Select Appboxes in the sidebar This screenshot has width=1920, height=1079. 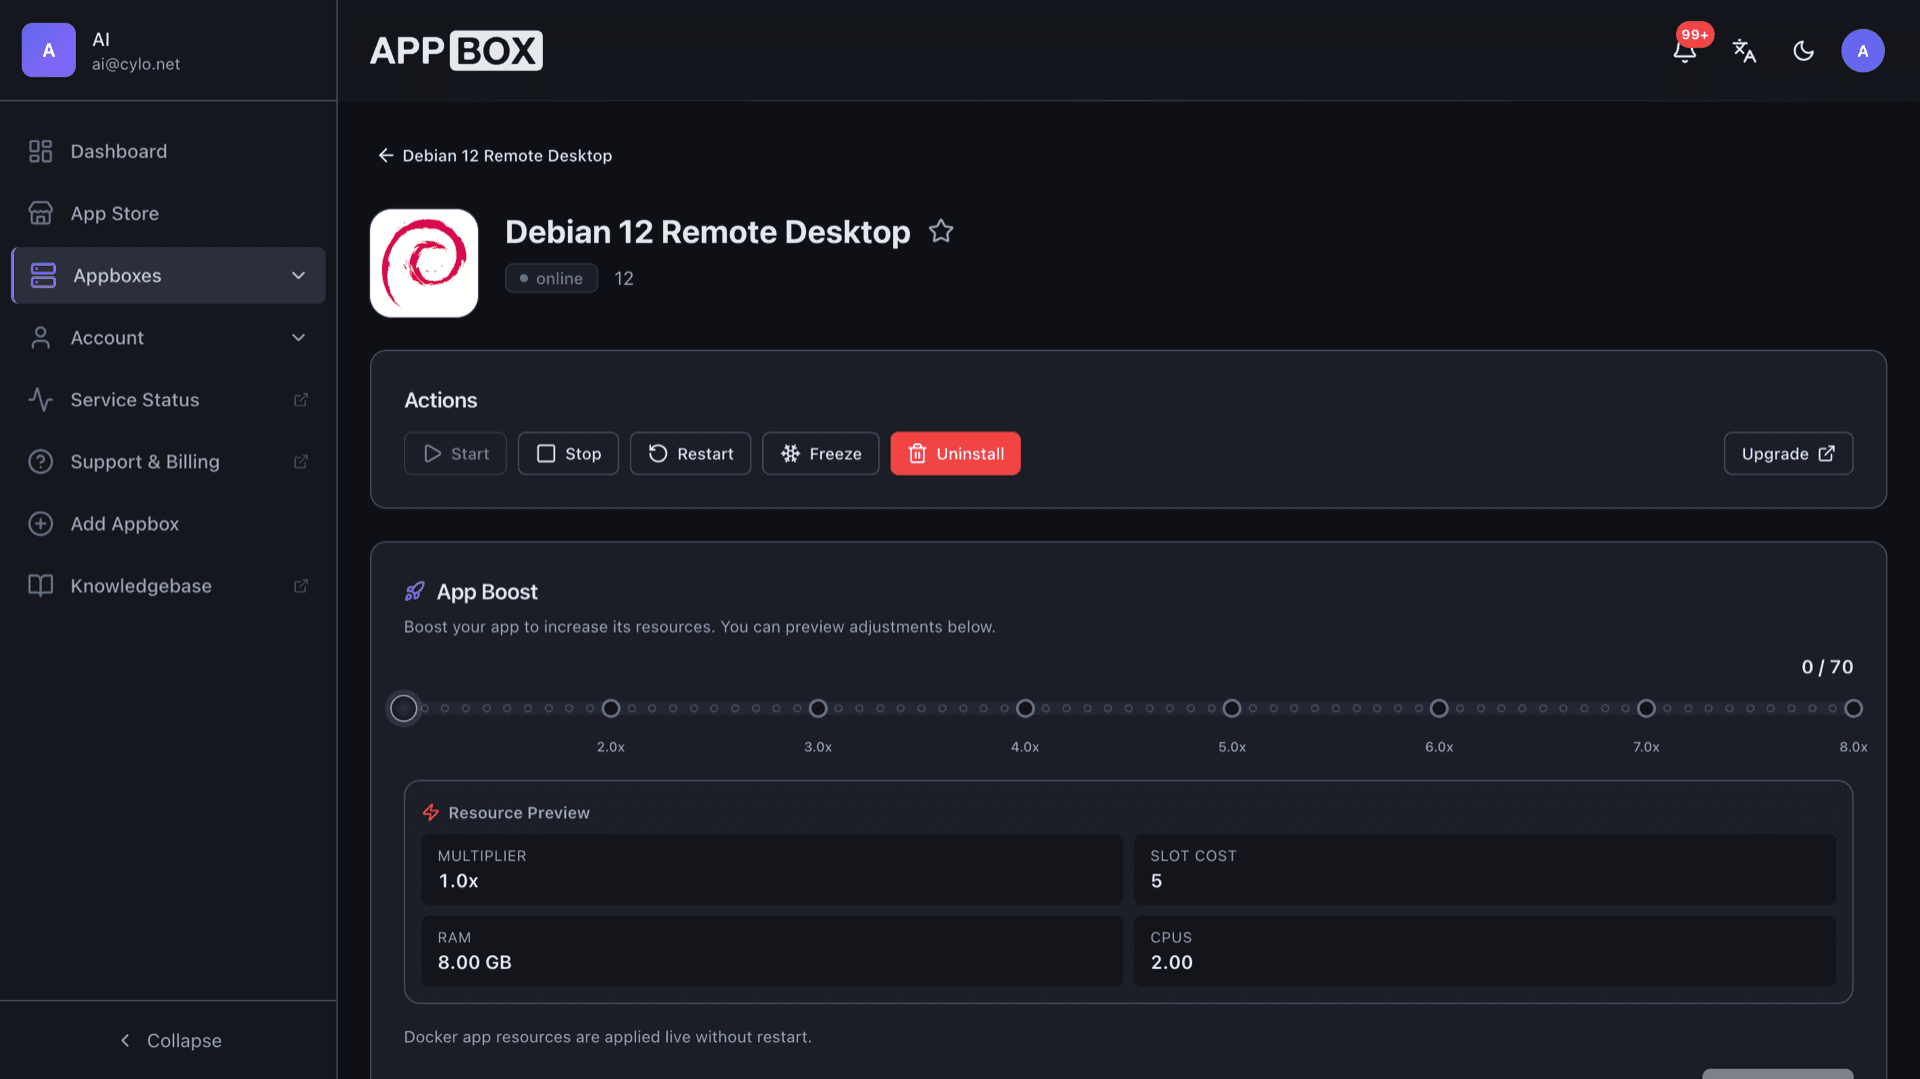tap(168, 275)
